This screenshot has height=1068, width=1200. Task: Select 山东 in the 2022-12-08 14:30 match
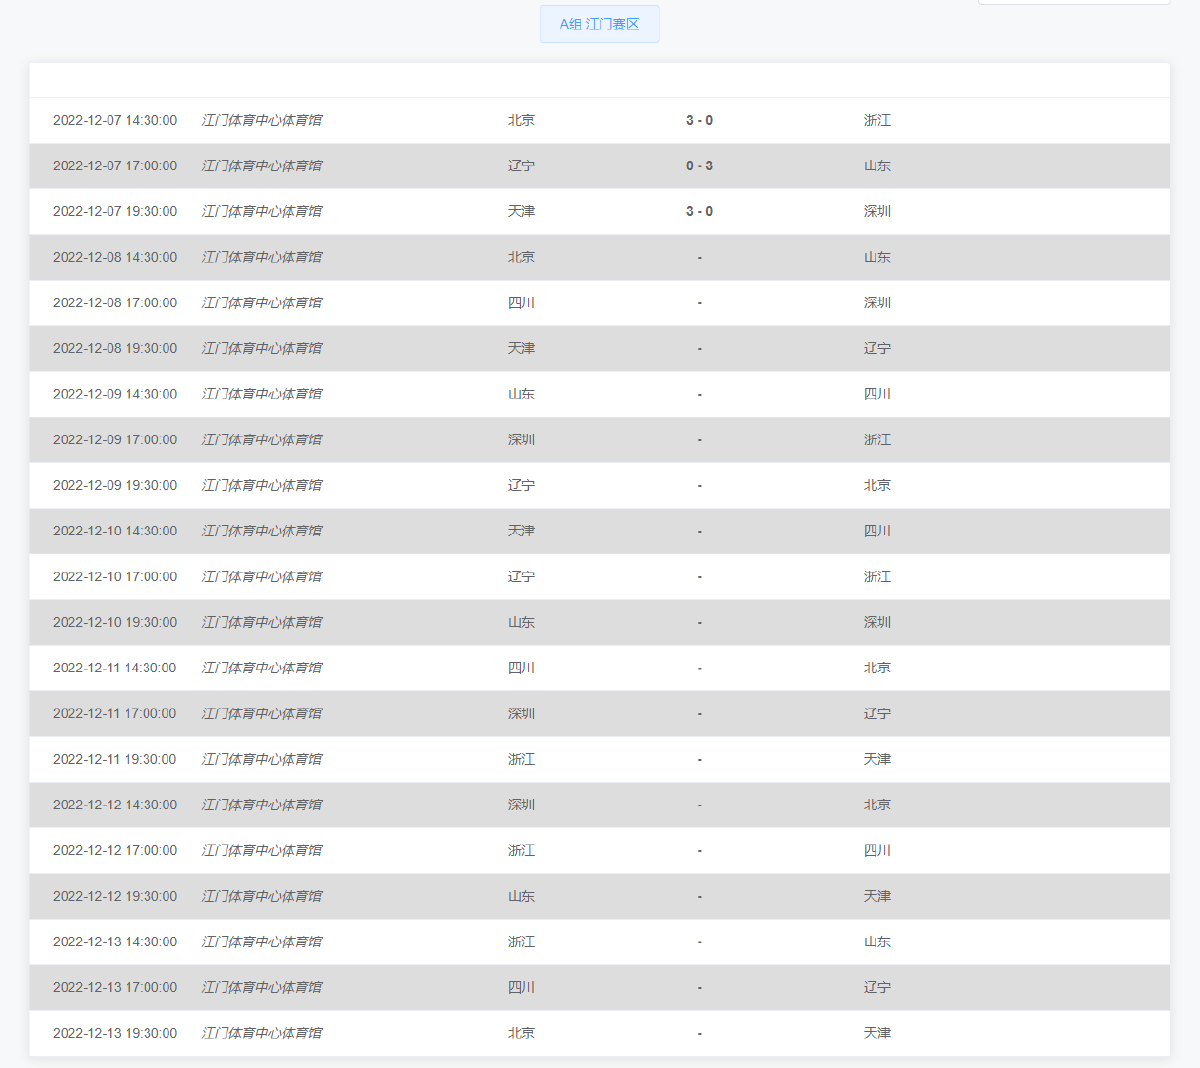[x=877, y=257]
